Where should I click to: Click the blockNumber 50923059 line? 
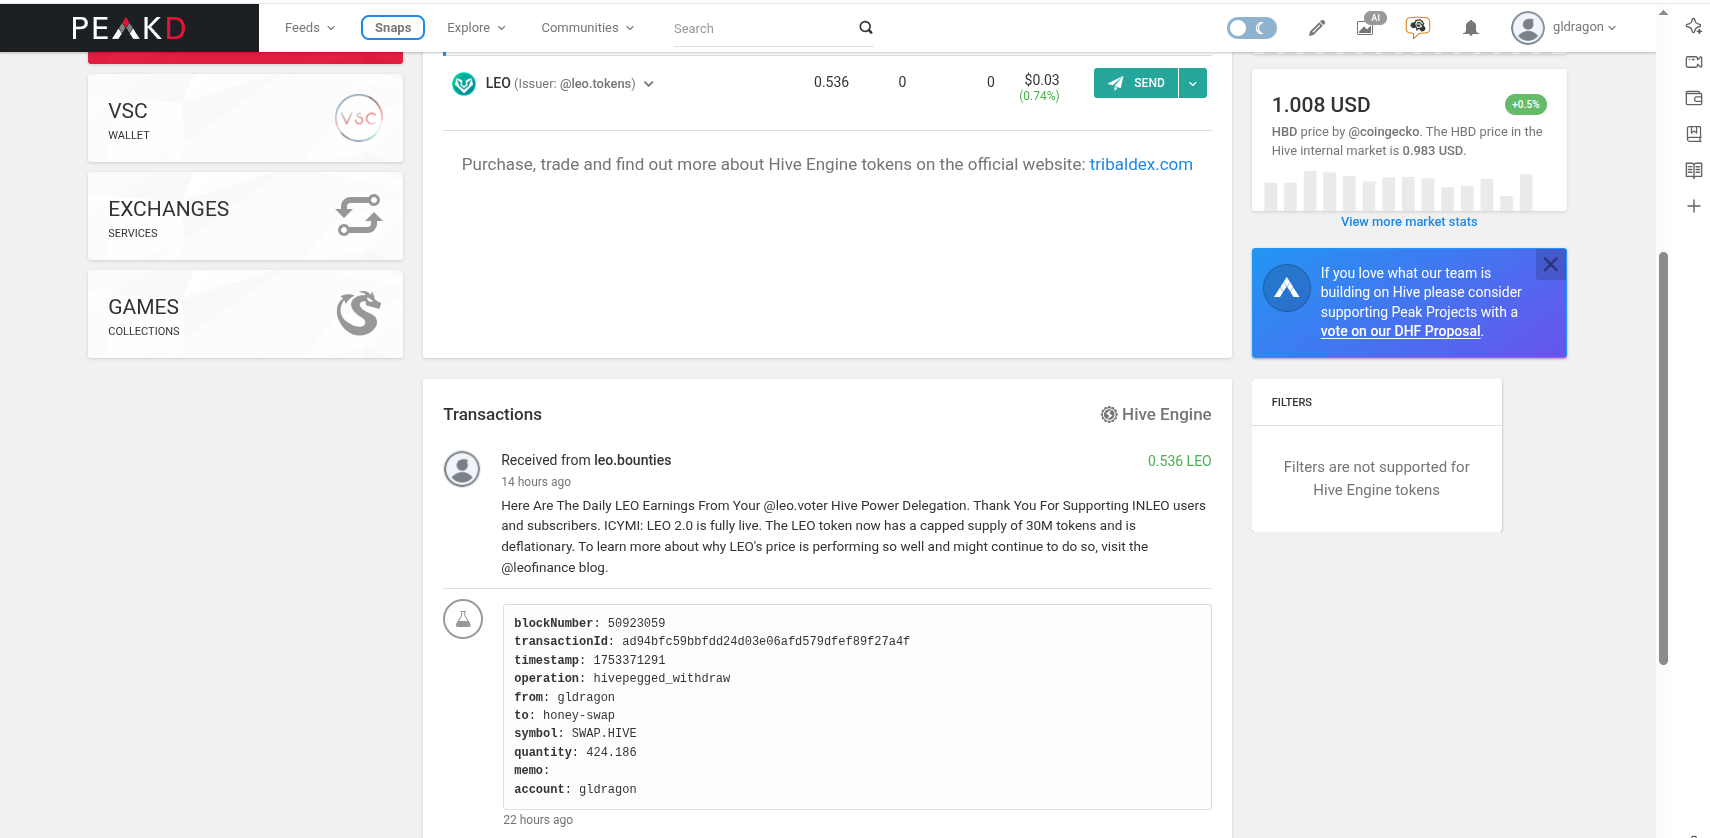(589, 623)
